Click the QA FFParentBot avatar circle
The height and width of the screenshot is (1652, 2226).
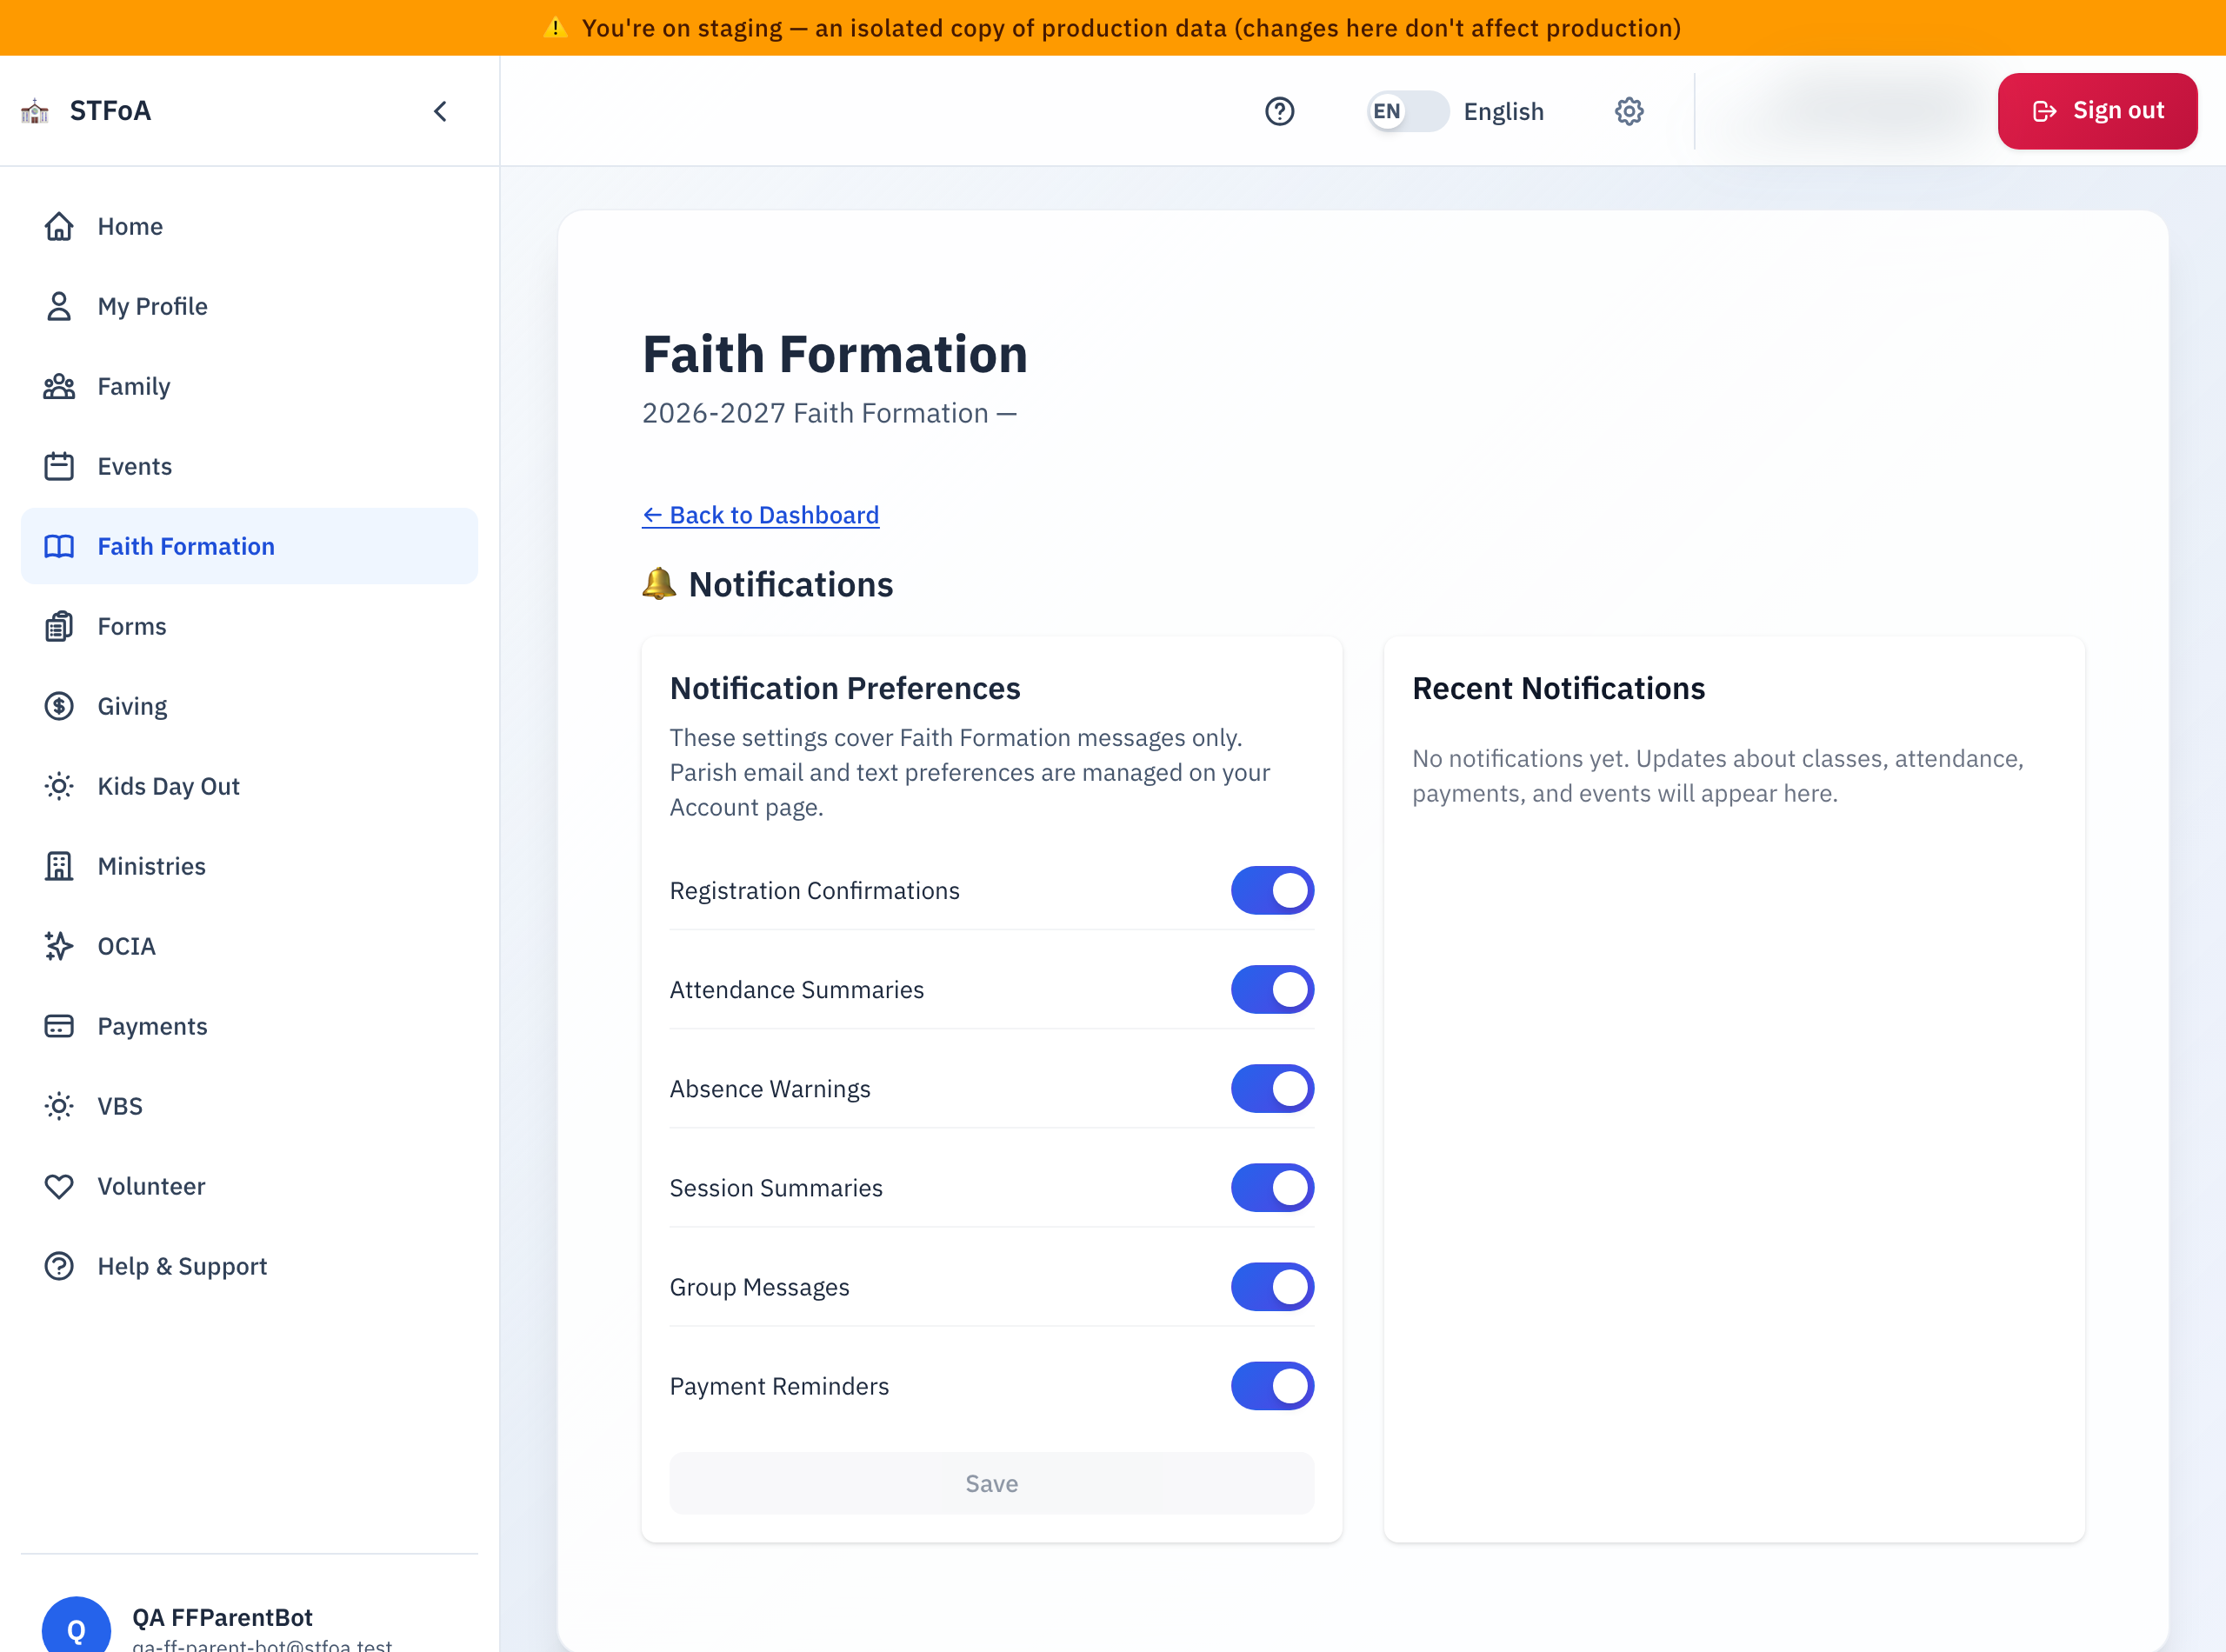76,1626
